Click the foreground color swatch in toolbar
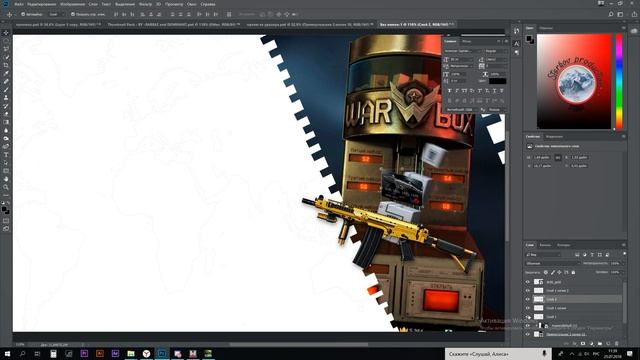Viewport: 640px width, 360px height. click(4, 209)
